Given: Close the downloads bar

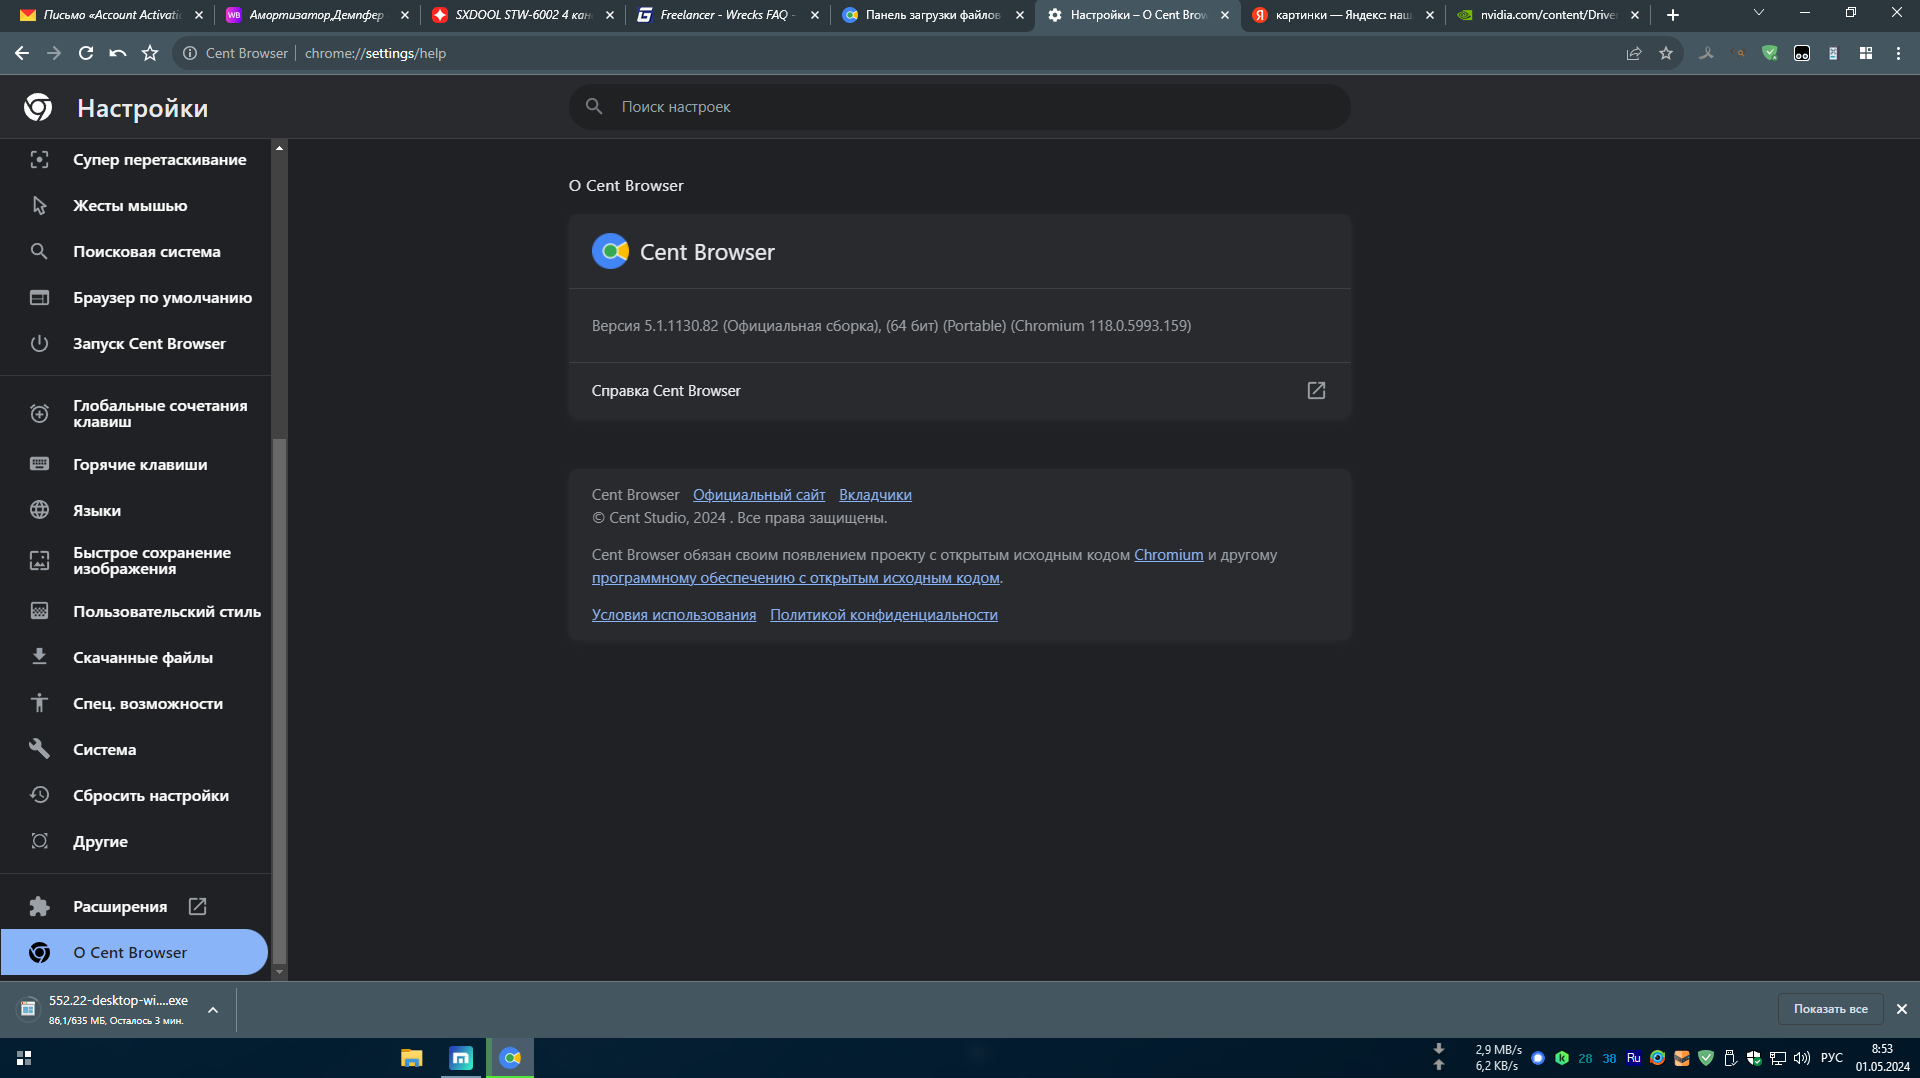Looking at the screenshot, I should tap(1902, 1009).
